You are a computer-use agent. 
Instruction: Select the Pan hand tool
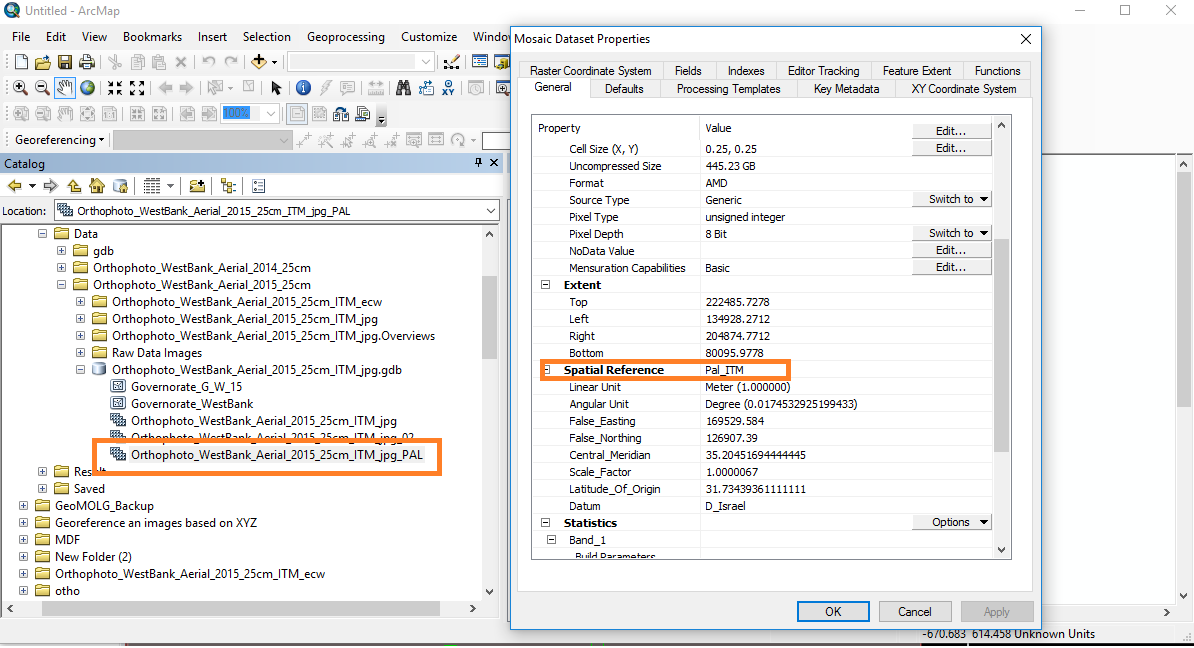[x=65, y=88]
